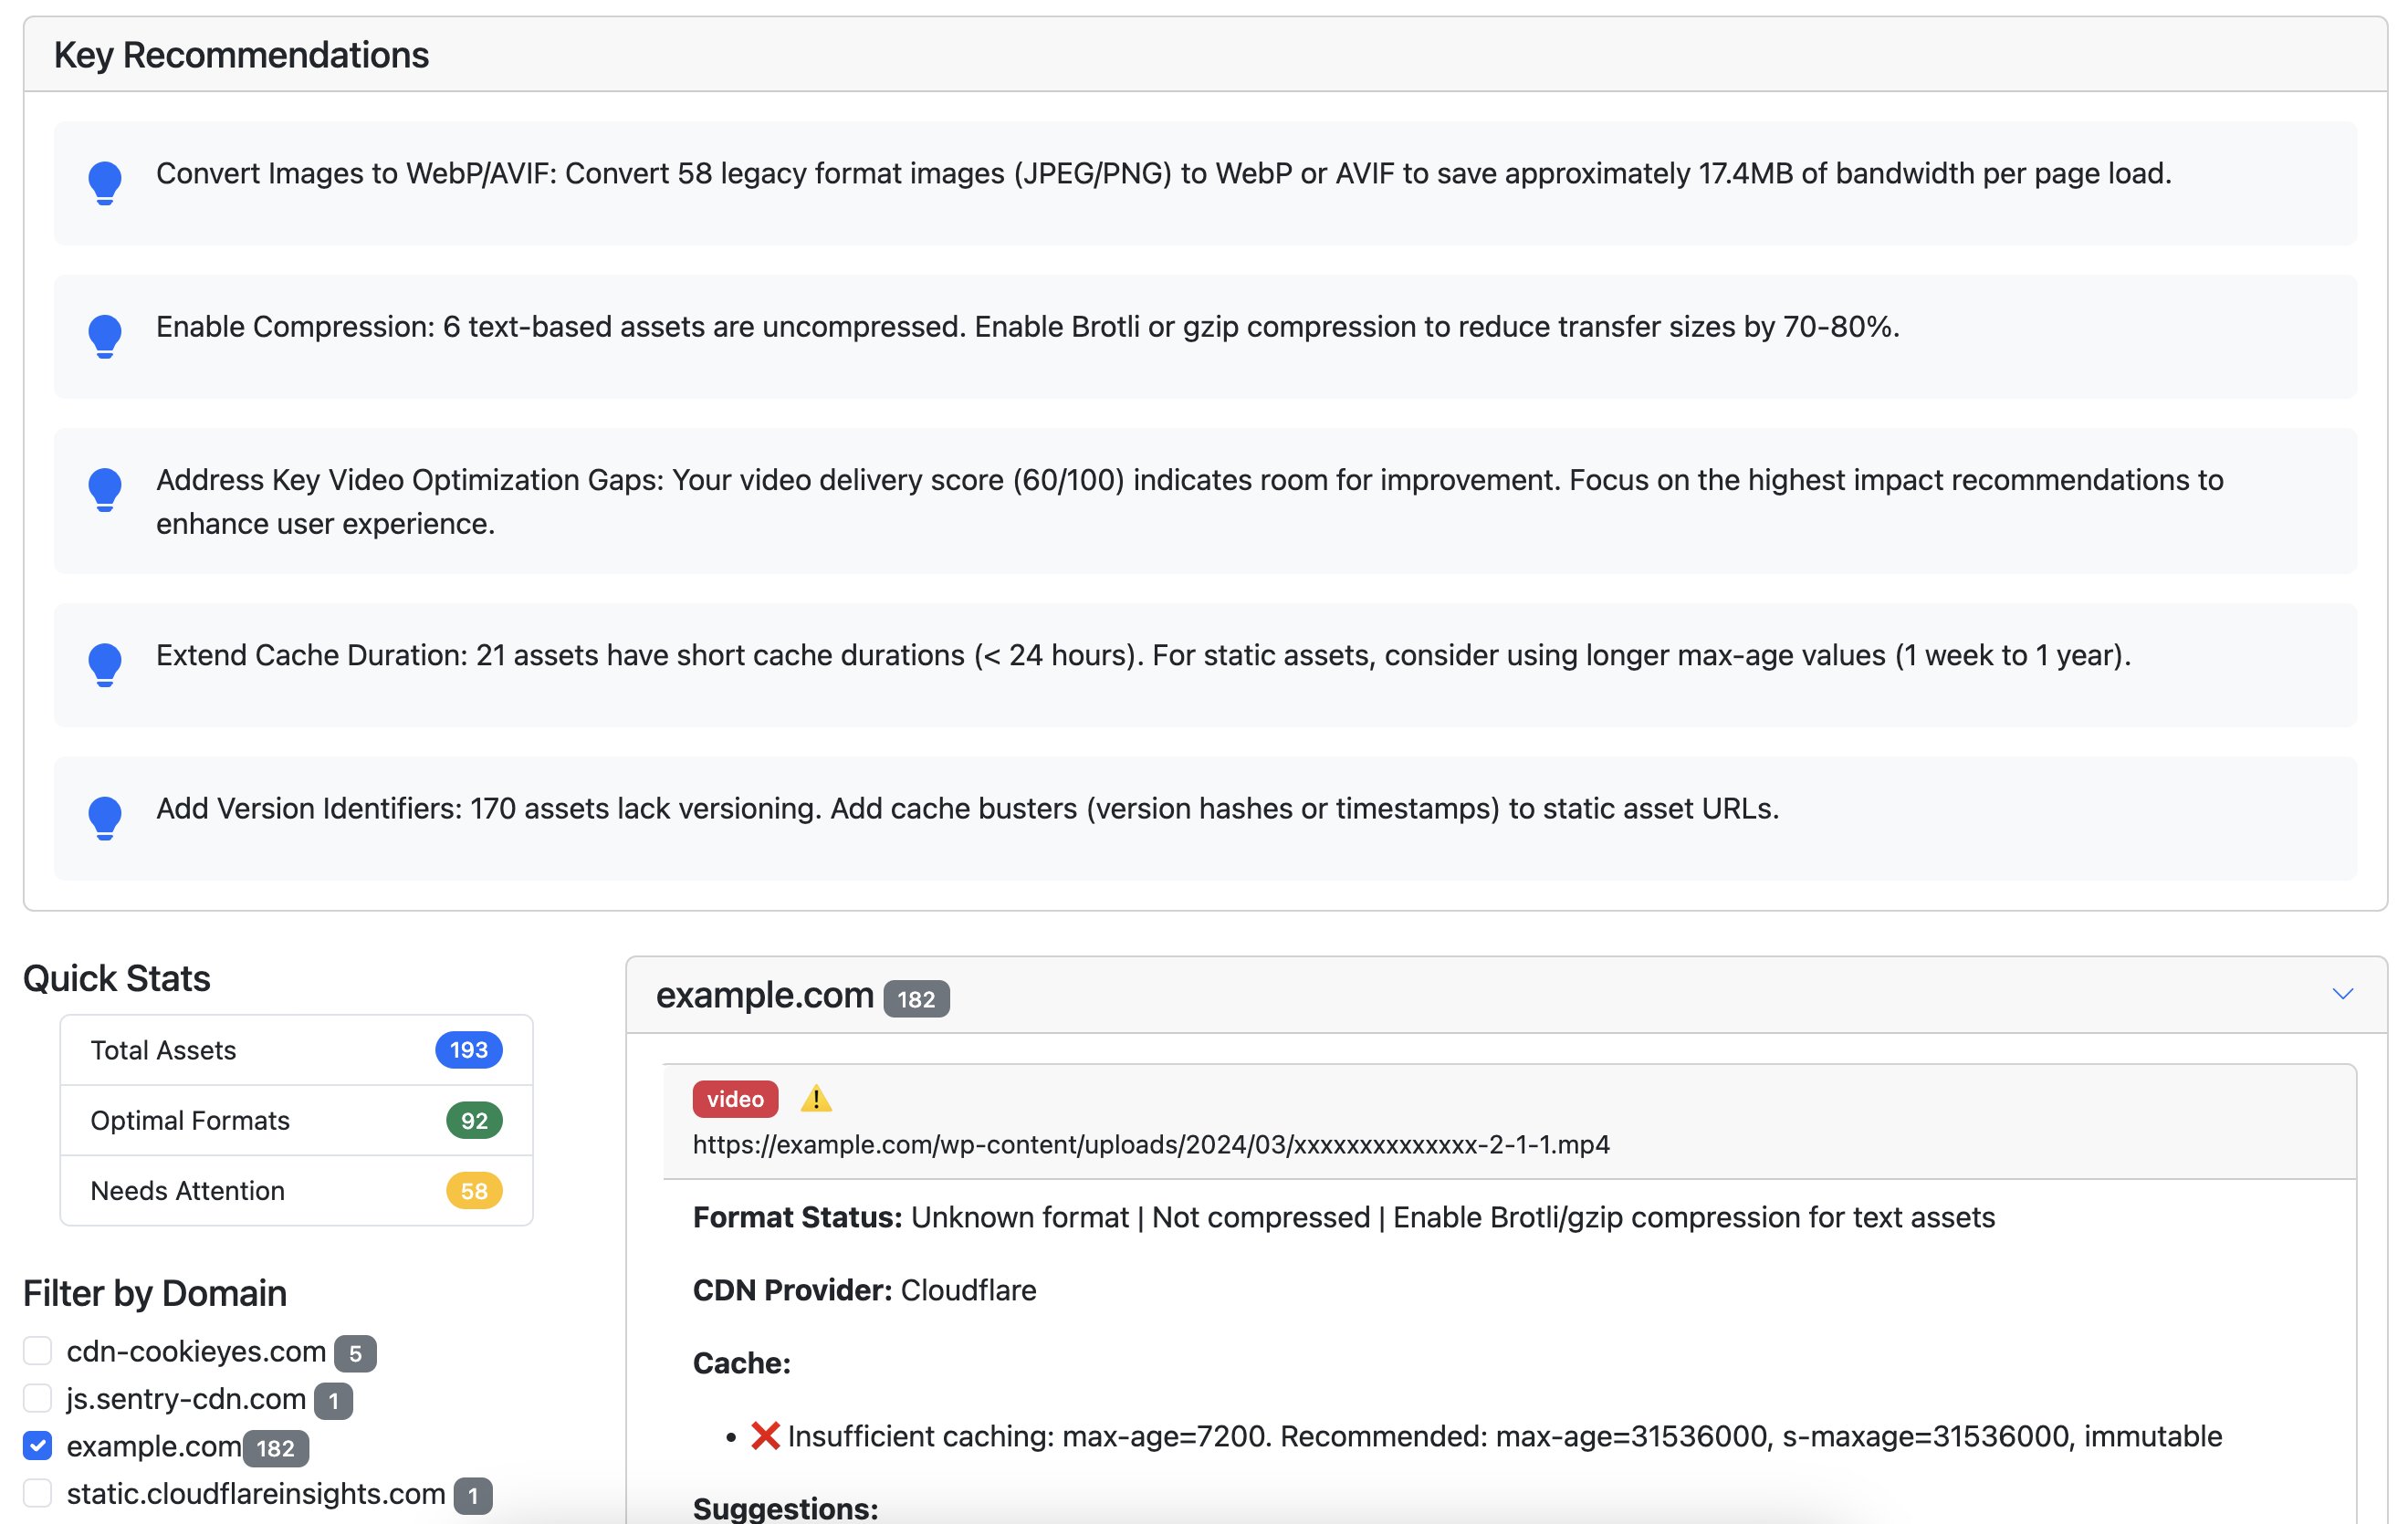Image resolution: width=2408 pixels, height=1524 pixels.
Task: Click the green 92 Optimal Formats badge
Action: point(473,1120)
